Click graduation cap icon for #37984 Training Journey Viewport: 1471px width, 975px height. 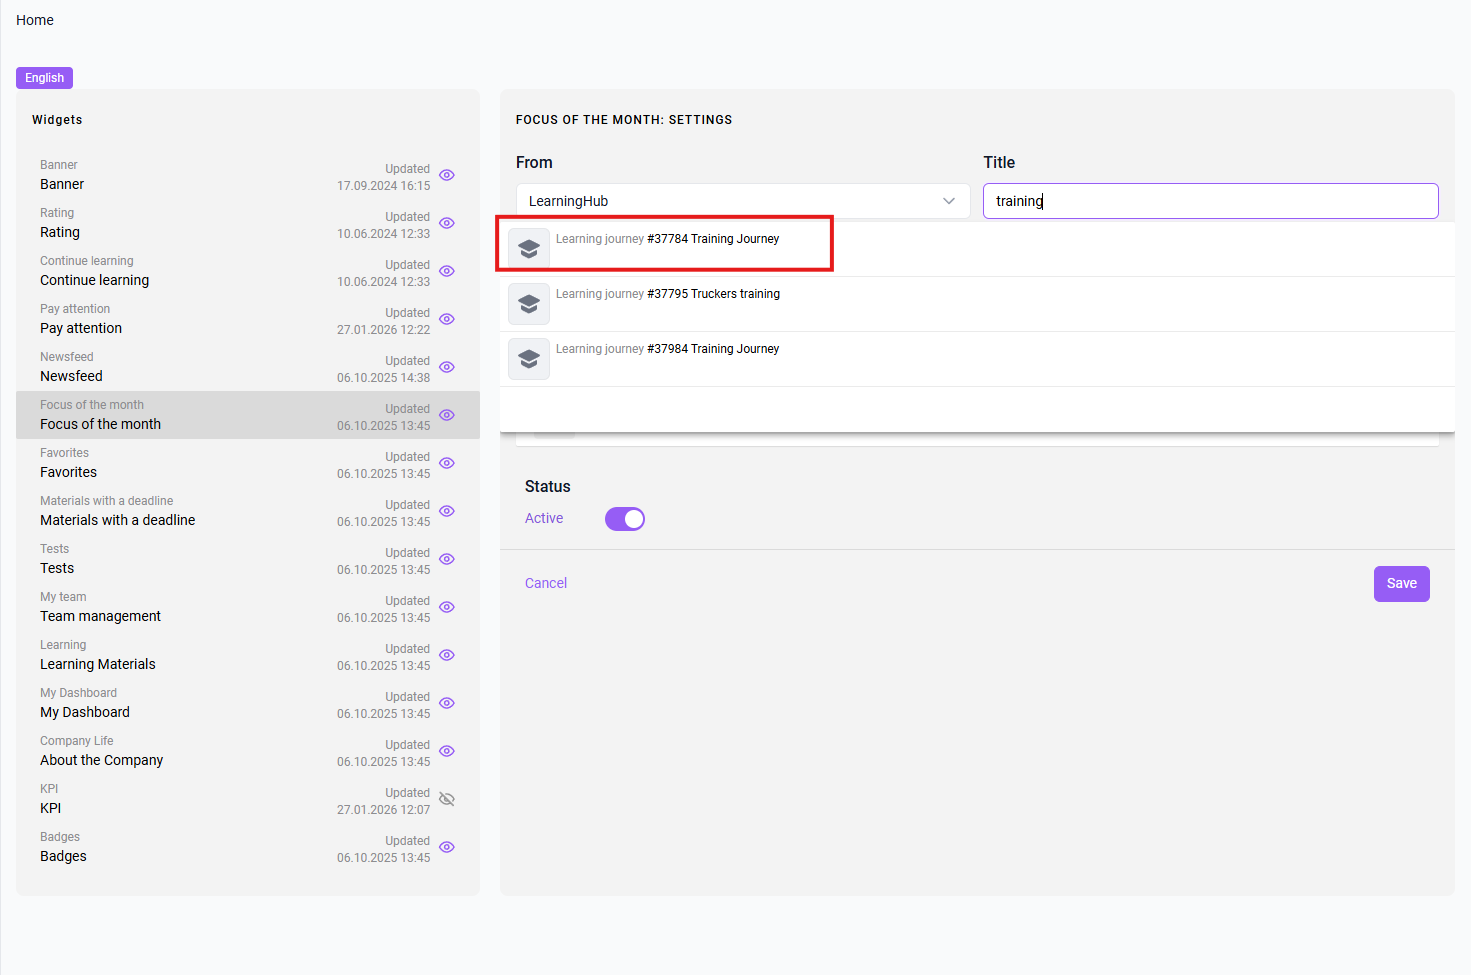tap(529, 359)
